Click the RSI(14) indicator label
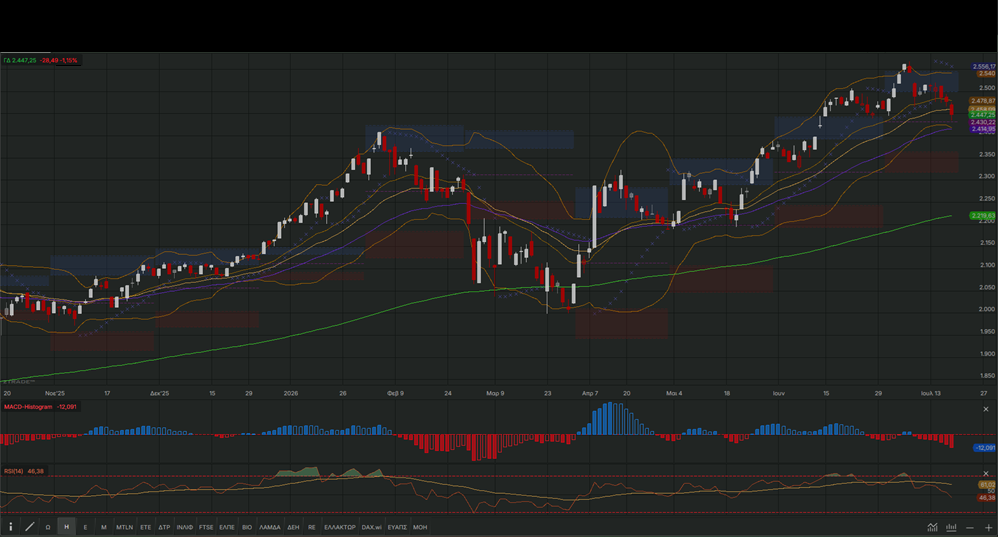The width and height of the screenshot is (998, 537). (x=13, y=471)
